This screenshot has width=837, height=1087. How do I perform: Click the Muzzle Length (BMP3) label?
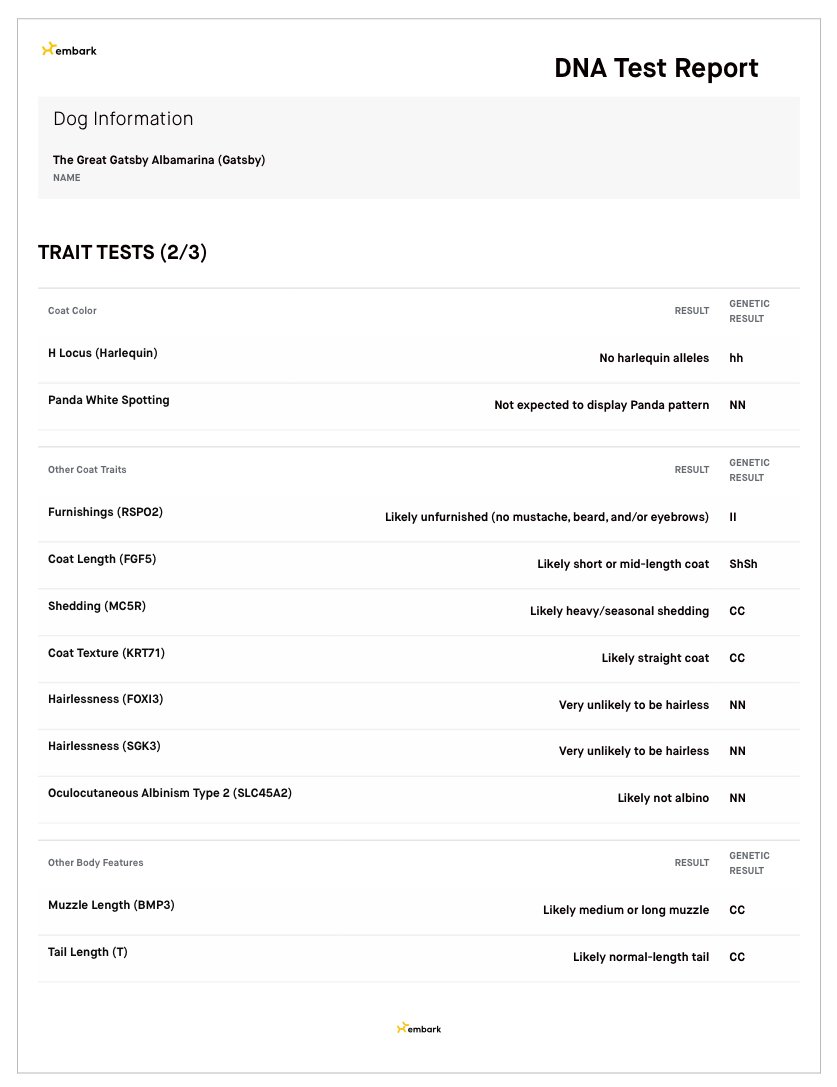click(x=111, y=905)
